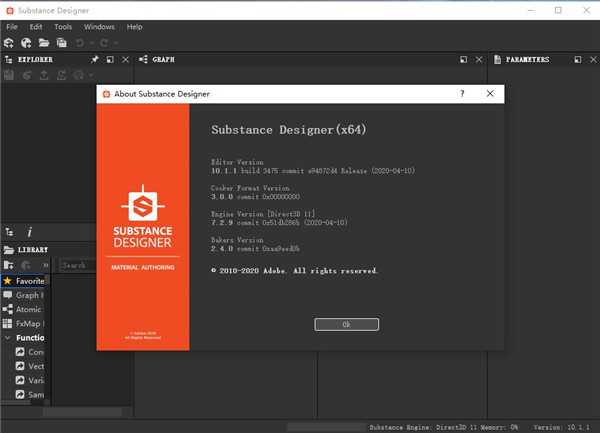Select Favorites in the Library list
Viewport: 600px width, 433px height.
(x=23, y=281)
